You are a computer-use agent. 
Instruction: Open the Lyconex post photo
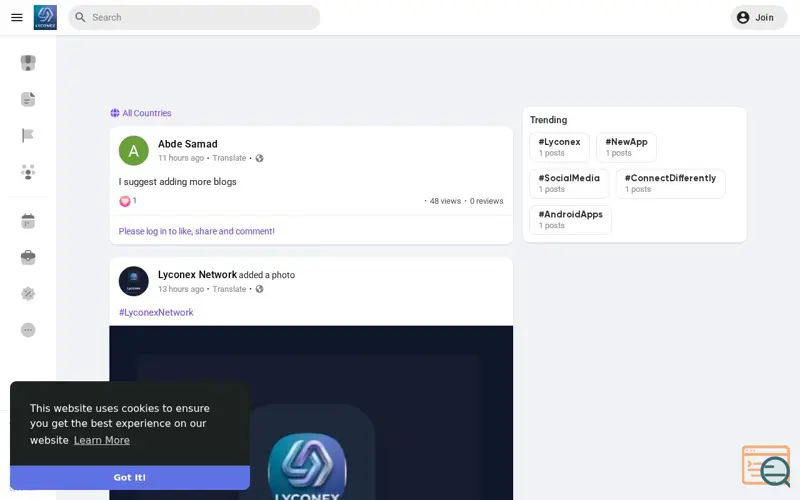311,412
